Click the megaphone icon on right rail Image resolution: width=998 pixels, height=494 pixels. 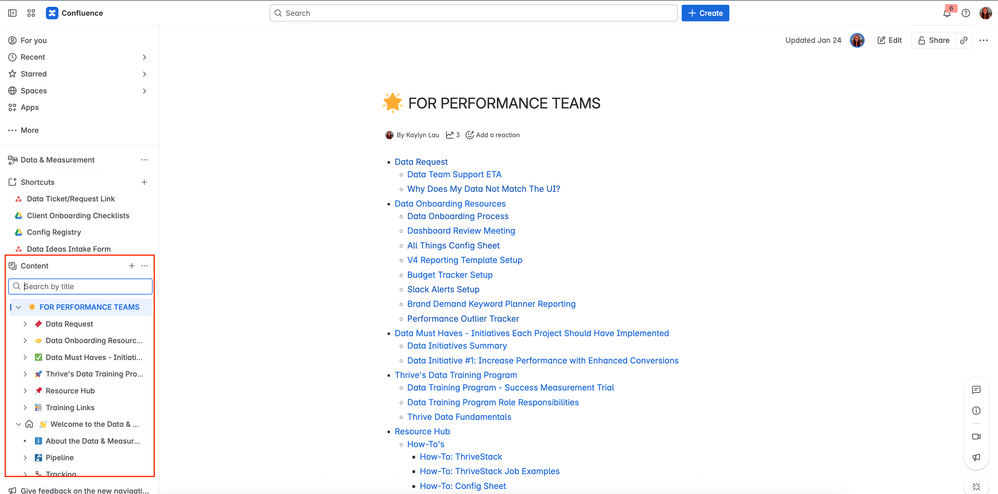click(976, 458)
